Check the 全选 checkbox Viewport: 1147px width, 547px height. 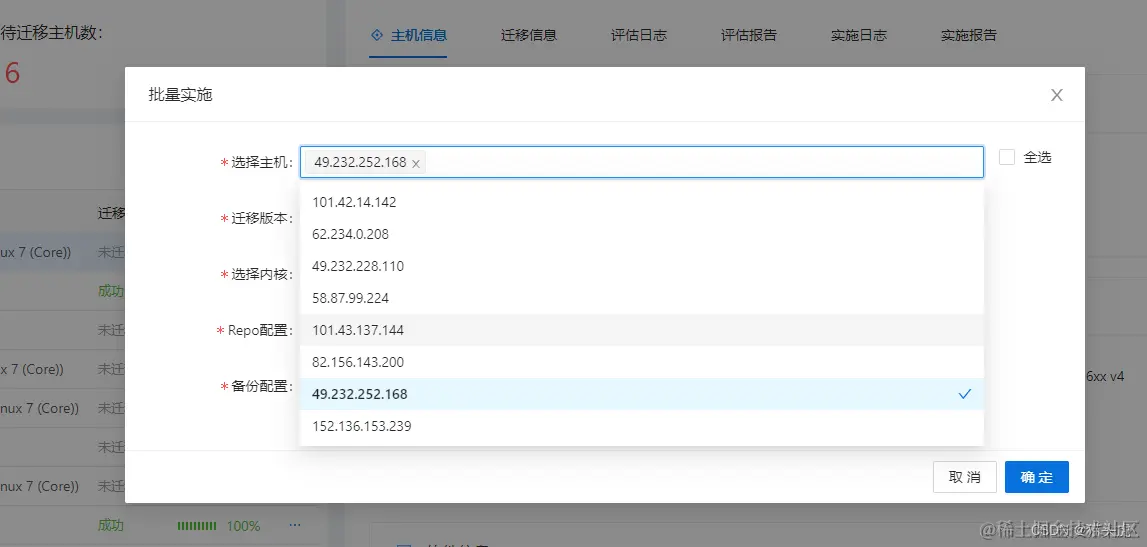coord(1007,157)
